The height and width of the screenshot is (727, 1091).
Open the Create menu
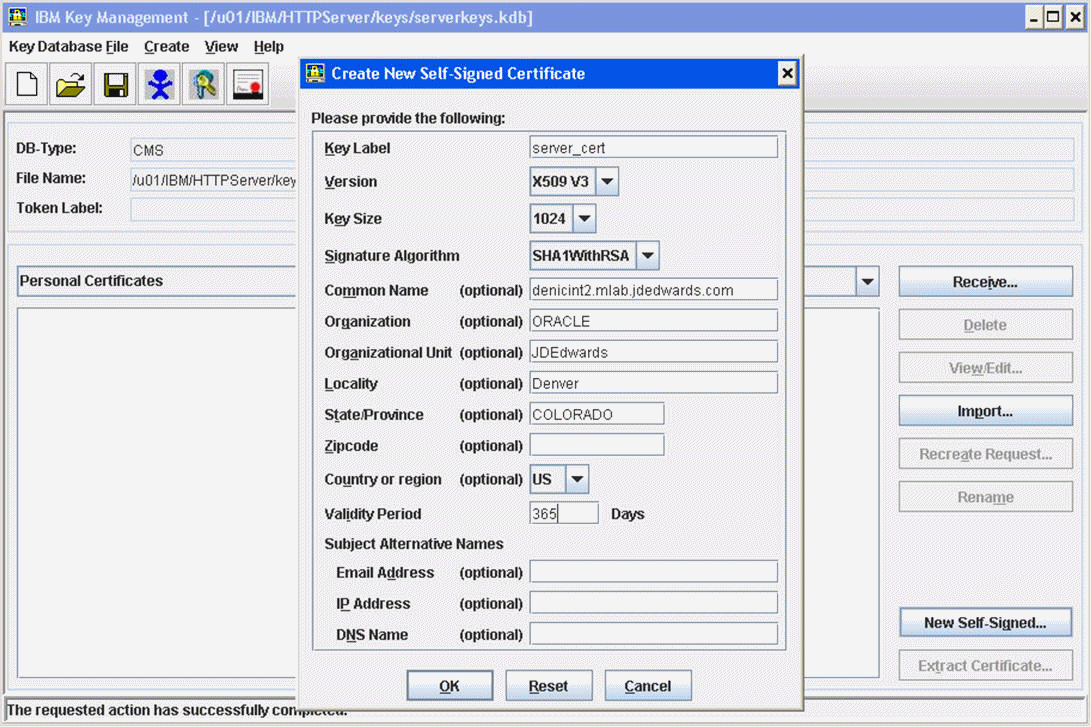coord(166,47)
